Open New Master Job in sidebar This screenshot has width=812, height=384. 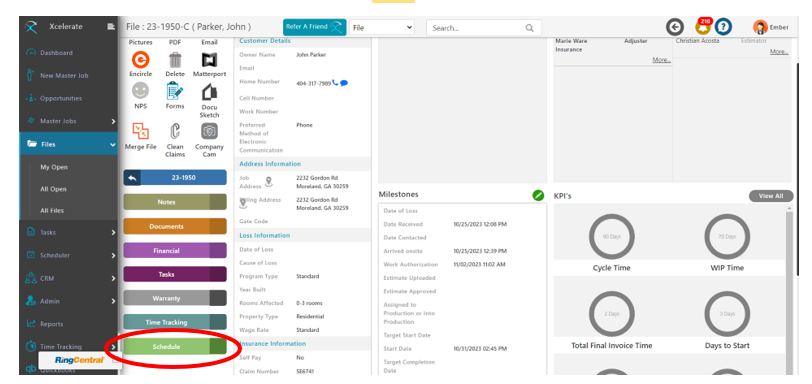tap(64, 76)
